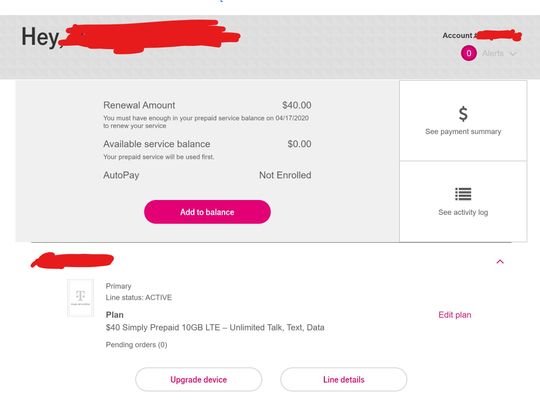Click Pending orders (0) text
The width and height of the screenshot is (540, 400).
click(x=136, y=345)
